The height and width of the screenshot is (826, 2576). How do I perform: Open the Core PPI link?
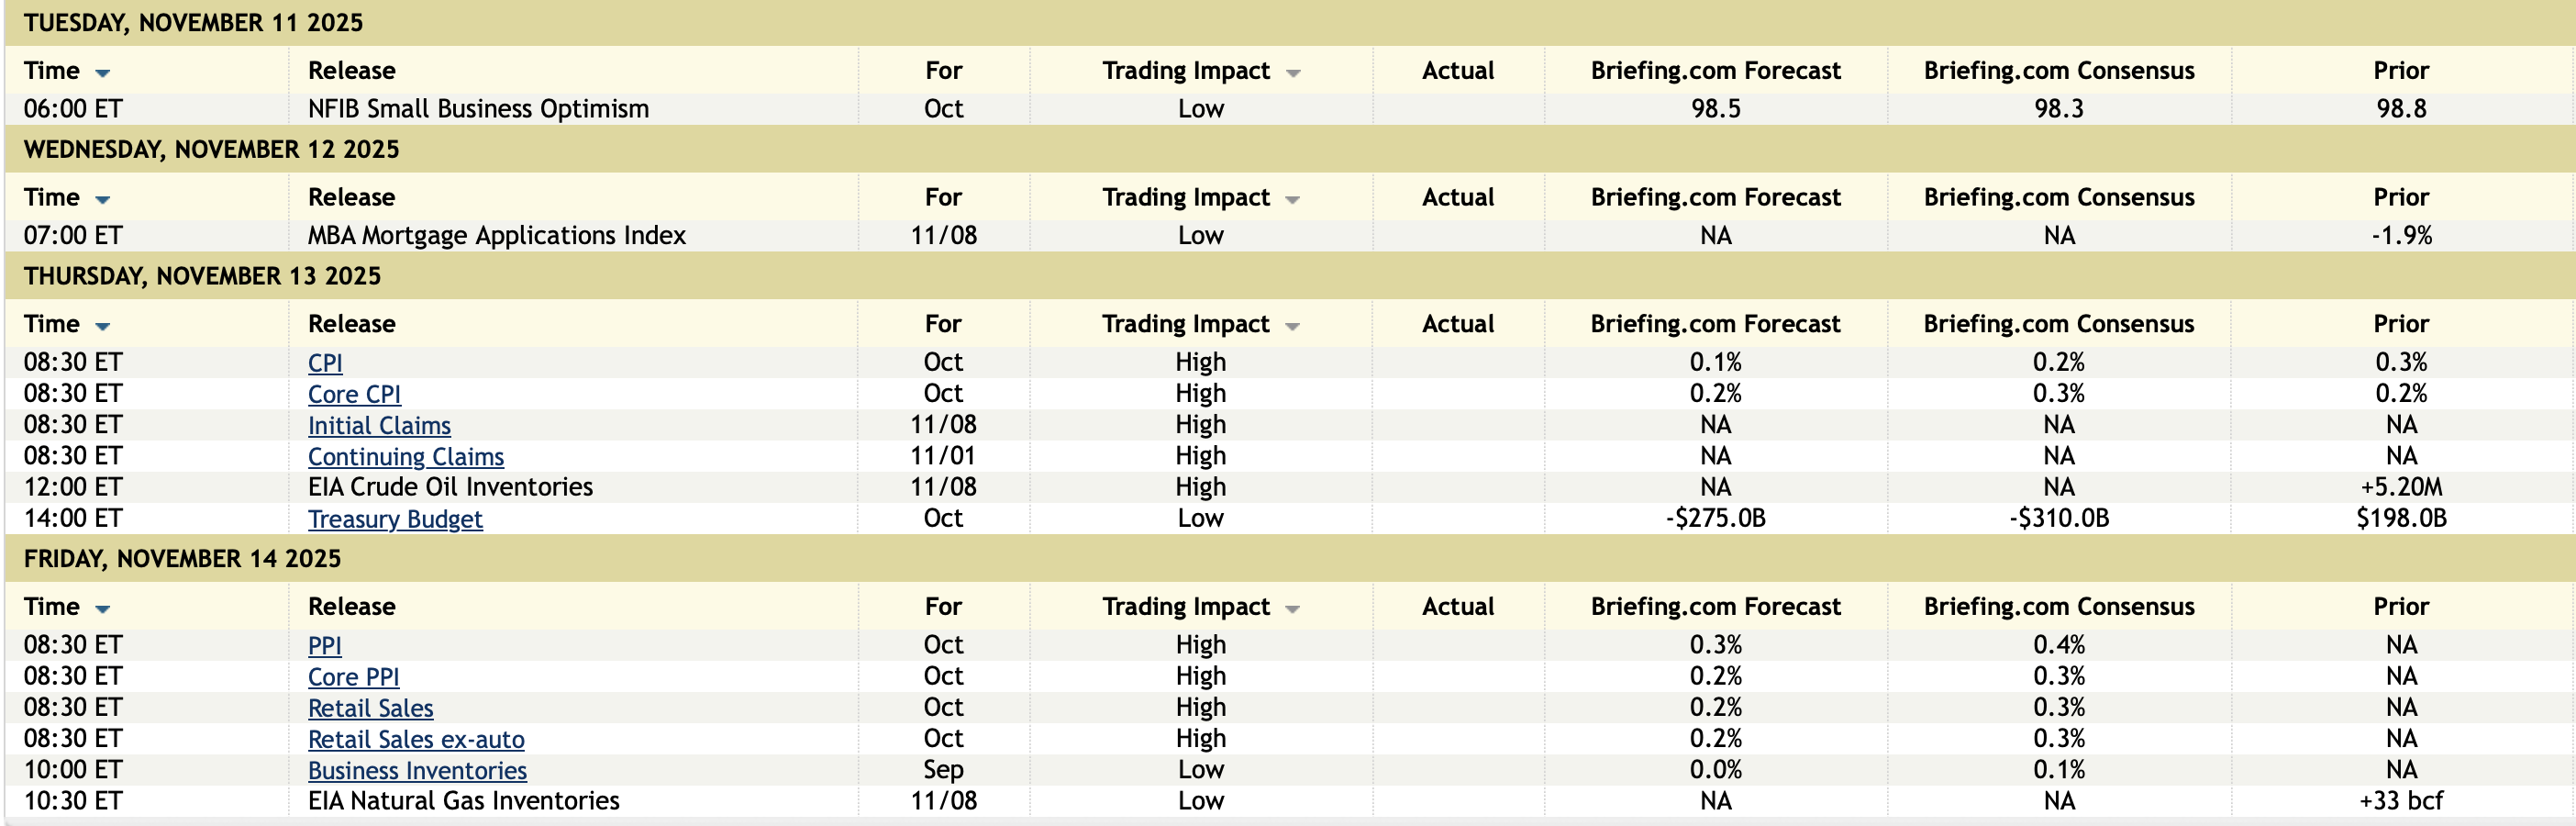(x=353, y=677)
